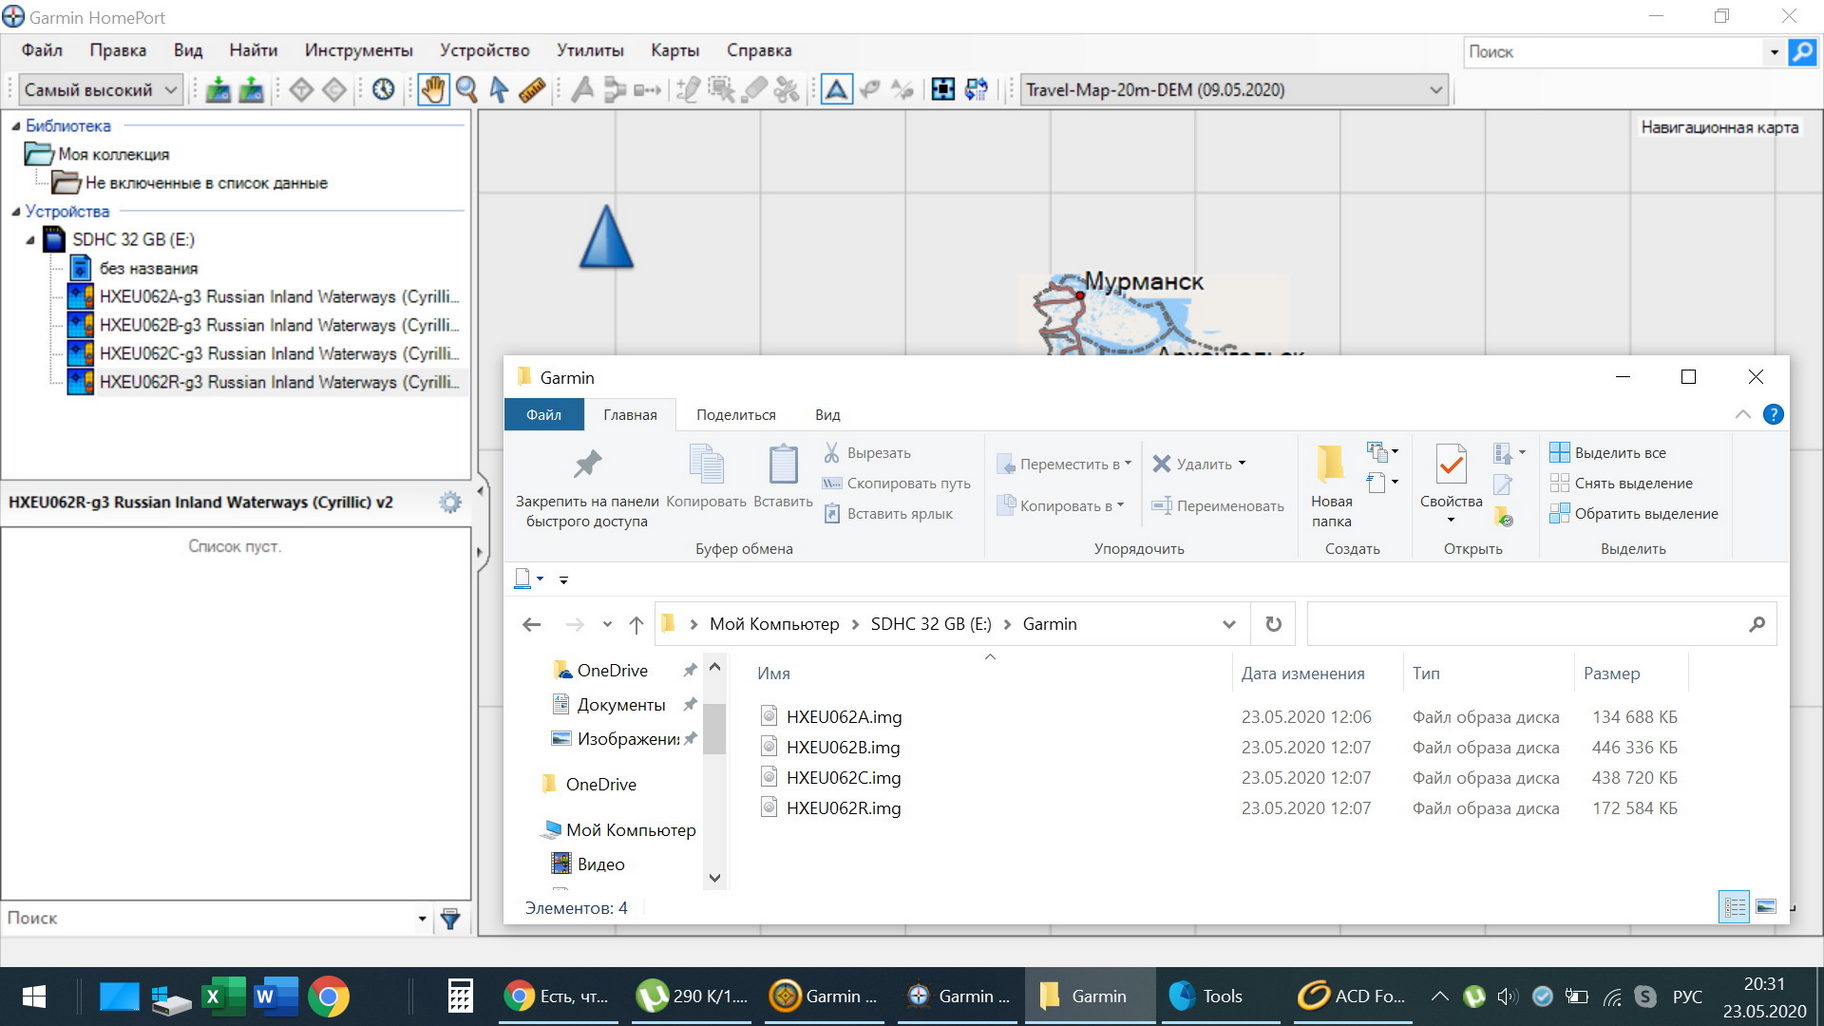The width and height of the screenshot is (1824, 1026).
Task: Open the Файл menu in HomePort
Action: pos(42,50)
